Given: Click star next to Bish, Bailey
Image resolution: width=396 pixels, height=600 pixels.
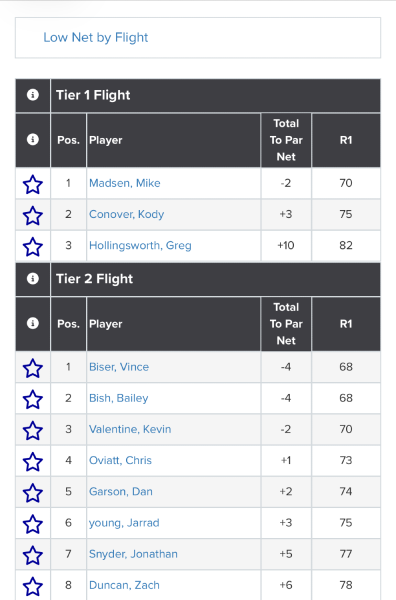Looking at the screenshot, I should click(33, 399).
